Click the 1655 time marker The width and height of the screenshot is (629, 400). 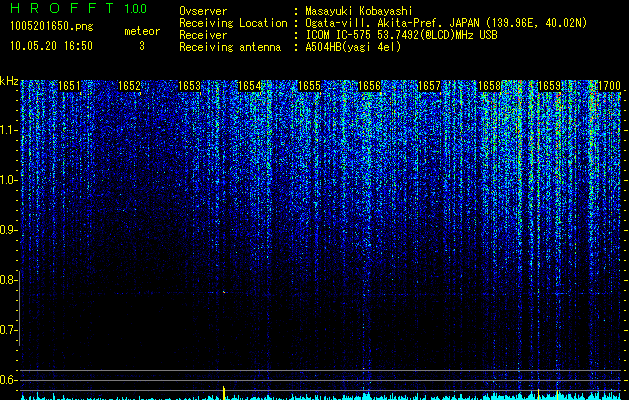(309, 86)
